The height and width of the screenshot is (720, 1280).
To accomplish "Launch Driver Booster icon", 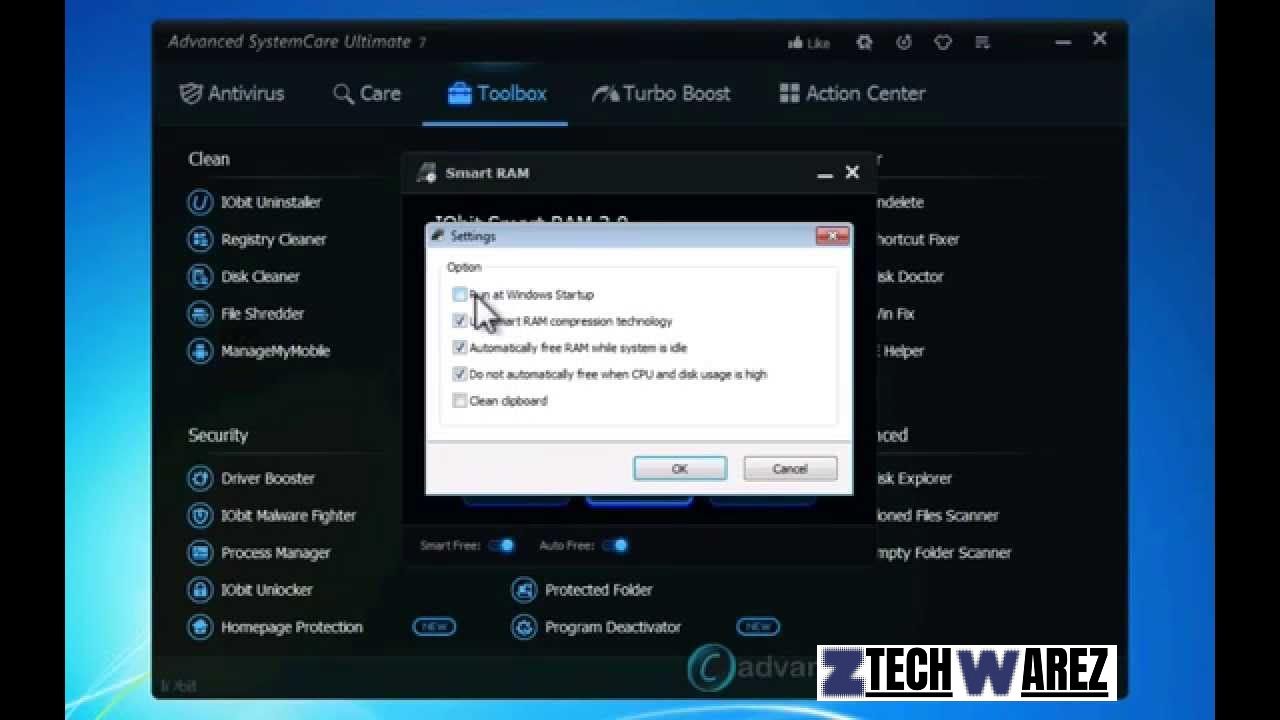I will 200,478.
